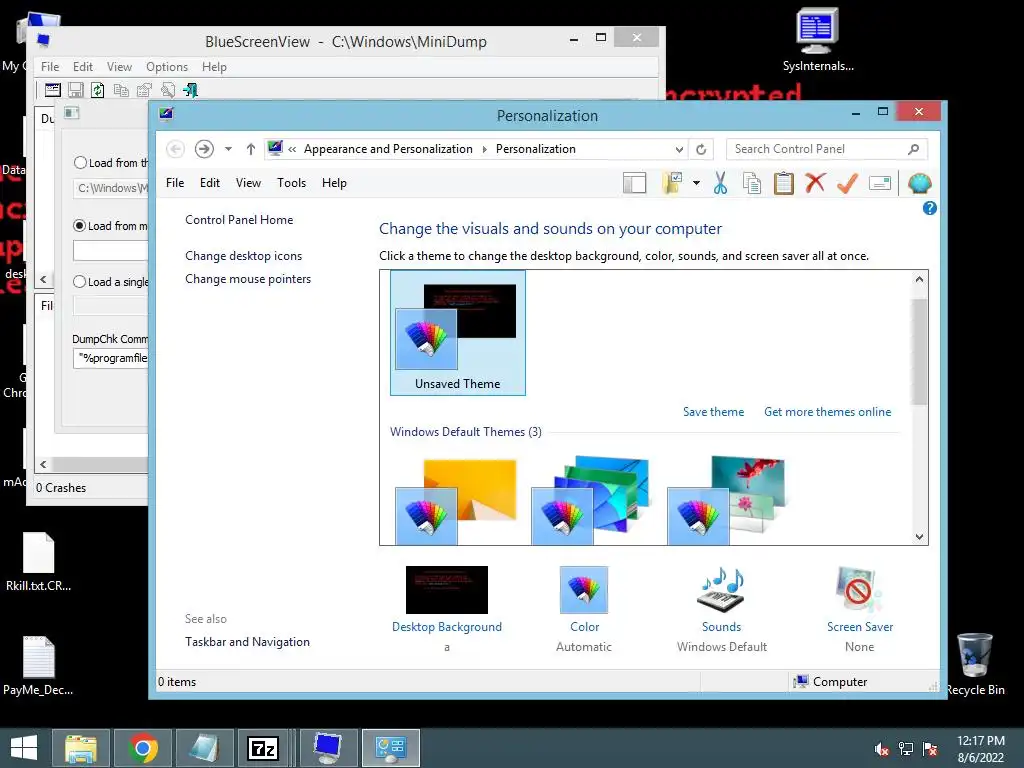Select the flowers Windows default theme

pos(727,500)
